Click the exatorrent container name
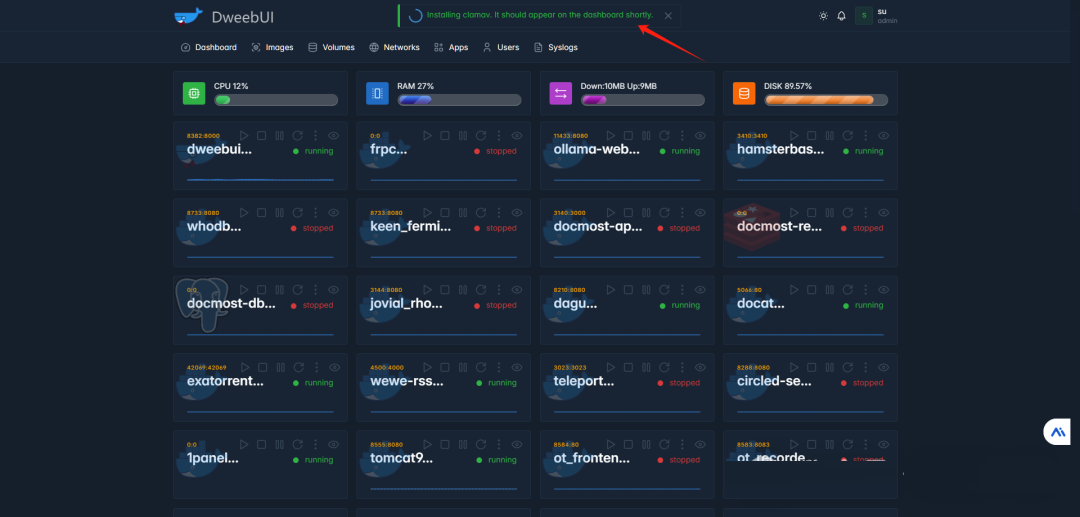This screenshot has height=517, width=1080. [226, 381]
